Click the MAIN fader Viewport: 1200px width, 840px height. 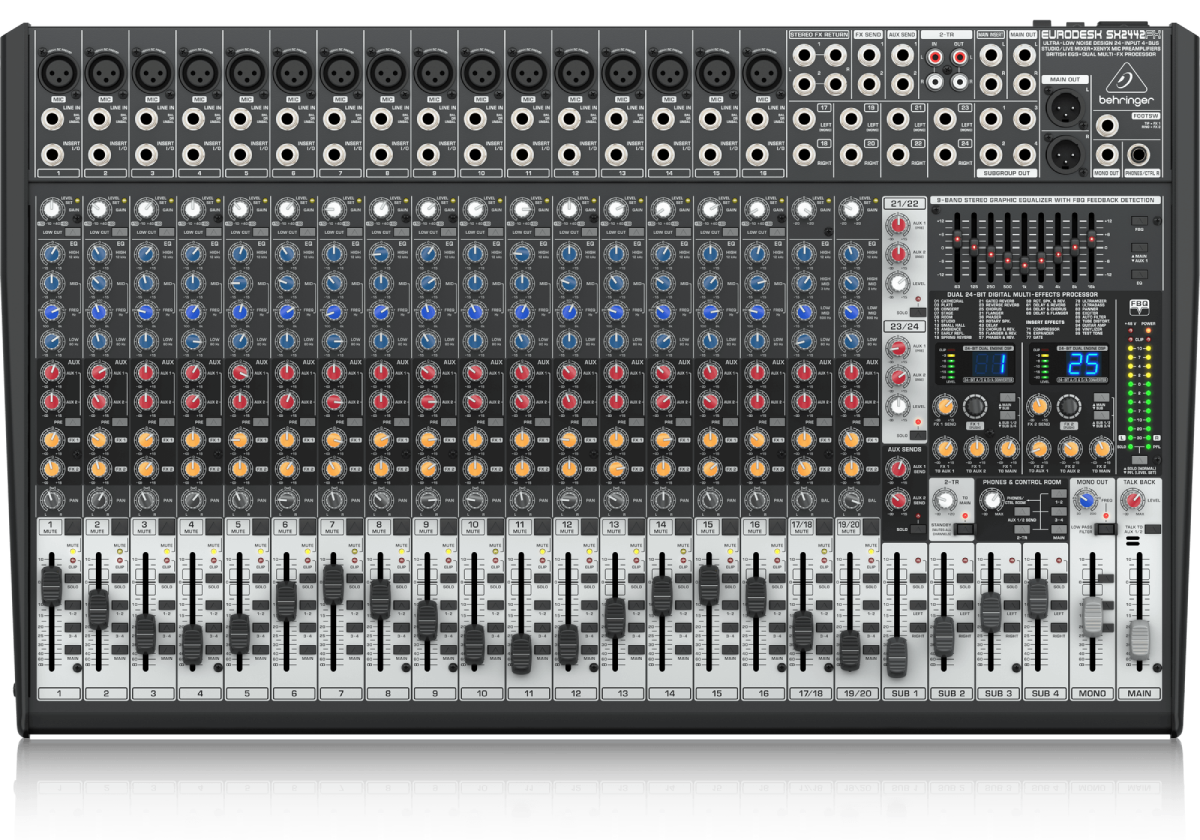(1140, 638)
